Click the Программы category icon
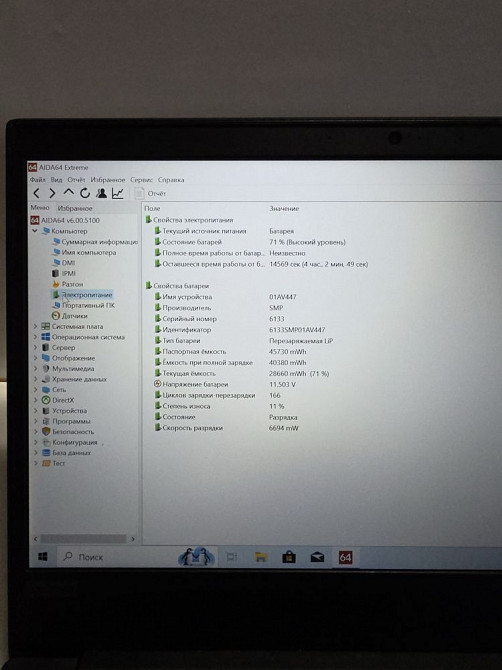This screenshot has height=670, width=502. coord(46,421)
